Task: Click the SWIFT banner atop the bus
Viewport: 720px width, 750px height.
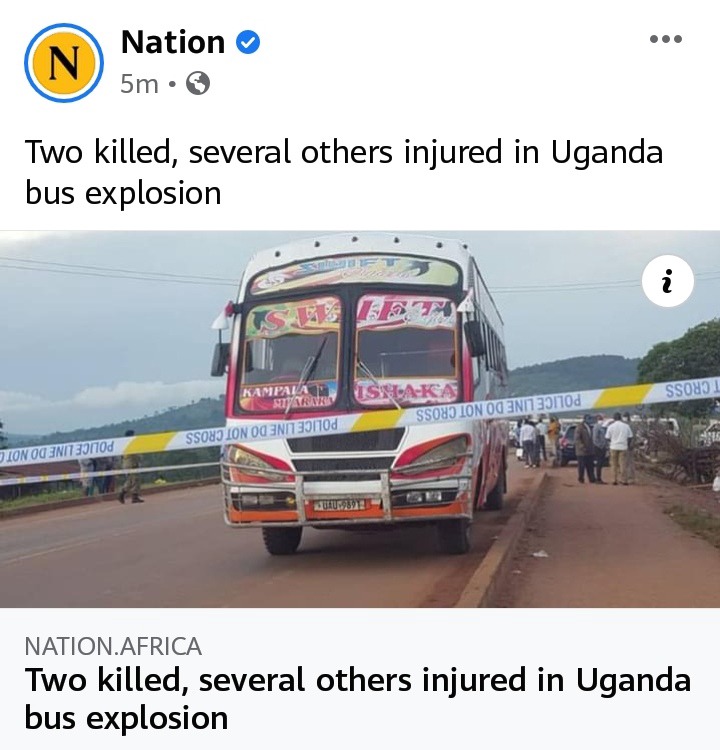Action: pos(355,273)
